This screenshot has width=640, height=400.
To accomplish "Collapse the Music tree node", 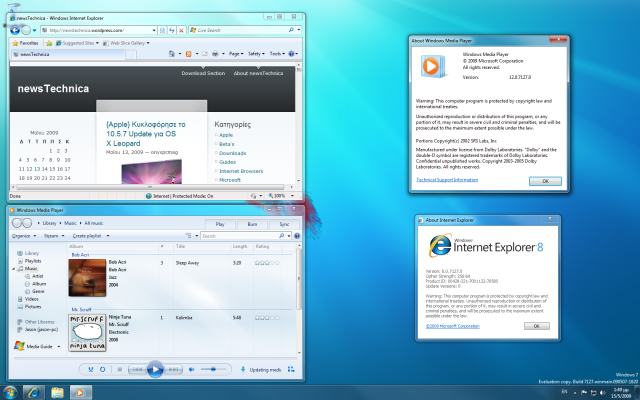I will point(14,269).
